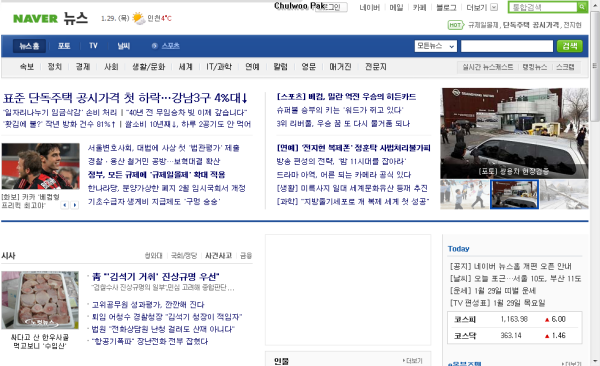This screenshot has height=366, width=600.
Task: Select the 영문 category
Action: tap(308, 67)
